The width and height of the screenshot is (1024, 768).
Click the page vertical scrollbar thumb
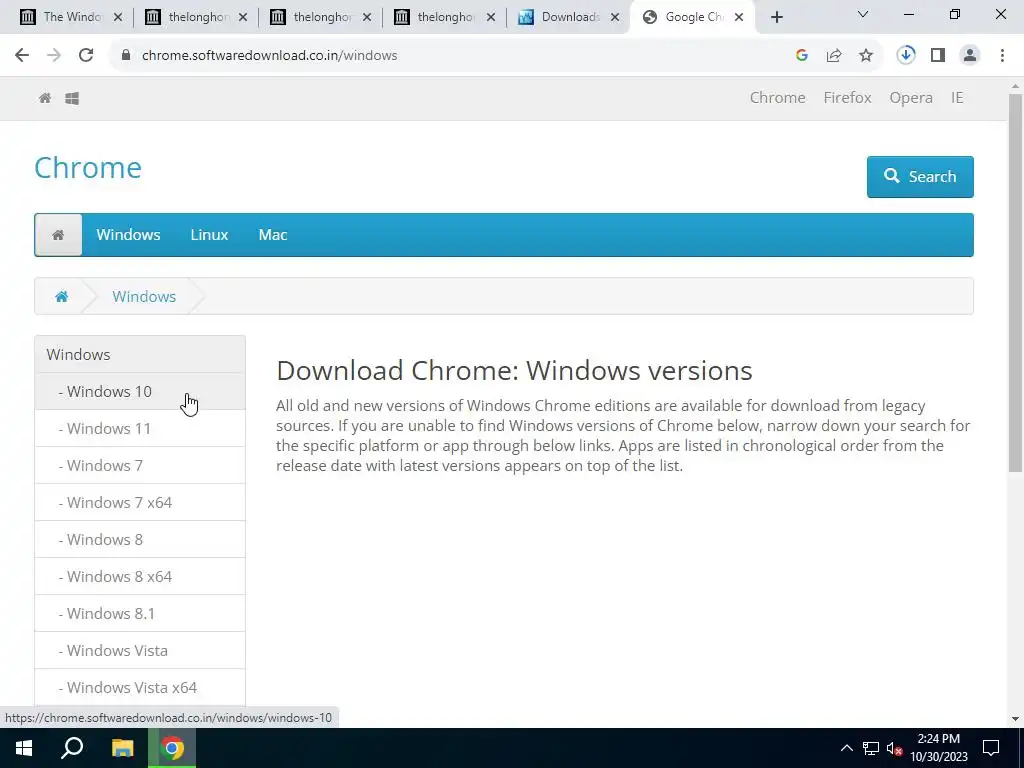point(1015,283)
